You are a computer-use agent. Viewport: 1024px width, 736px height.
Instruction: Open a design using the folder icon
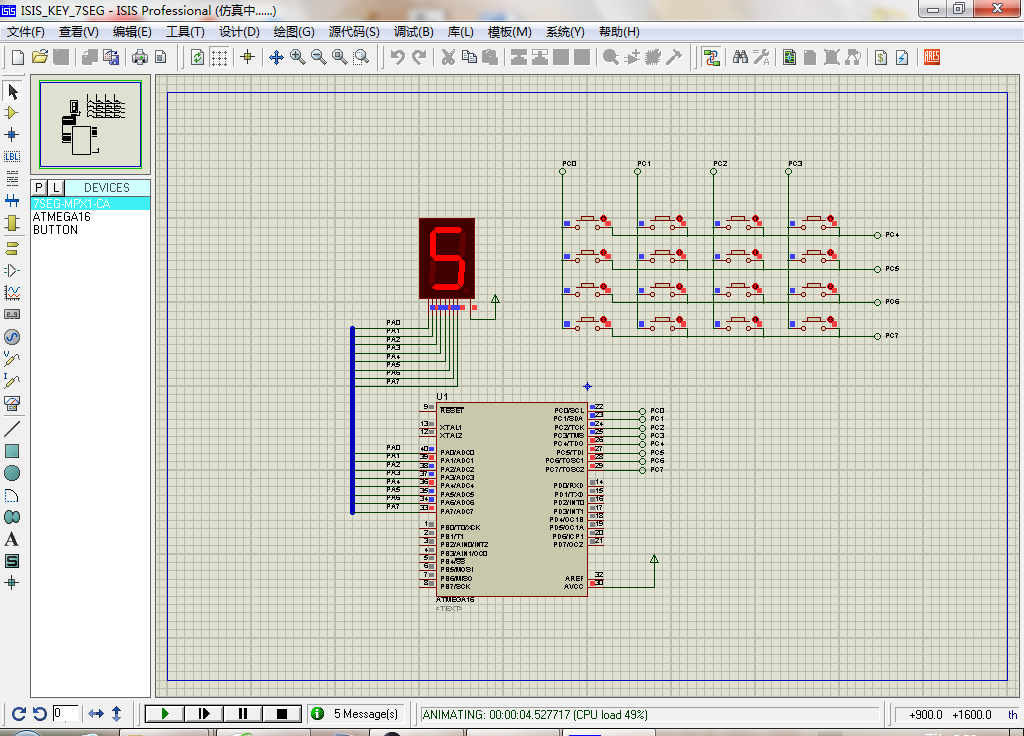coord(40,57)
